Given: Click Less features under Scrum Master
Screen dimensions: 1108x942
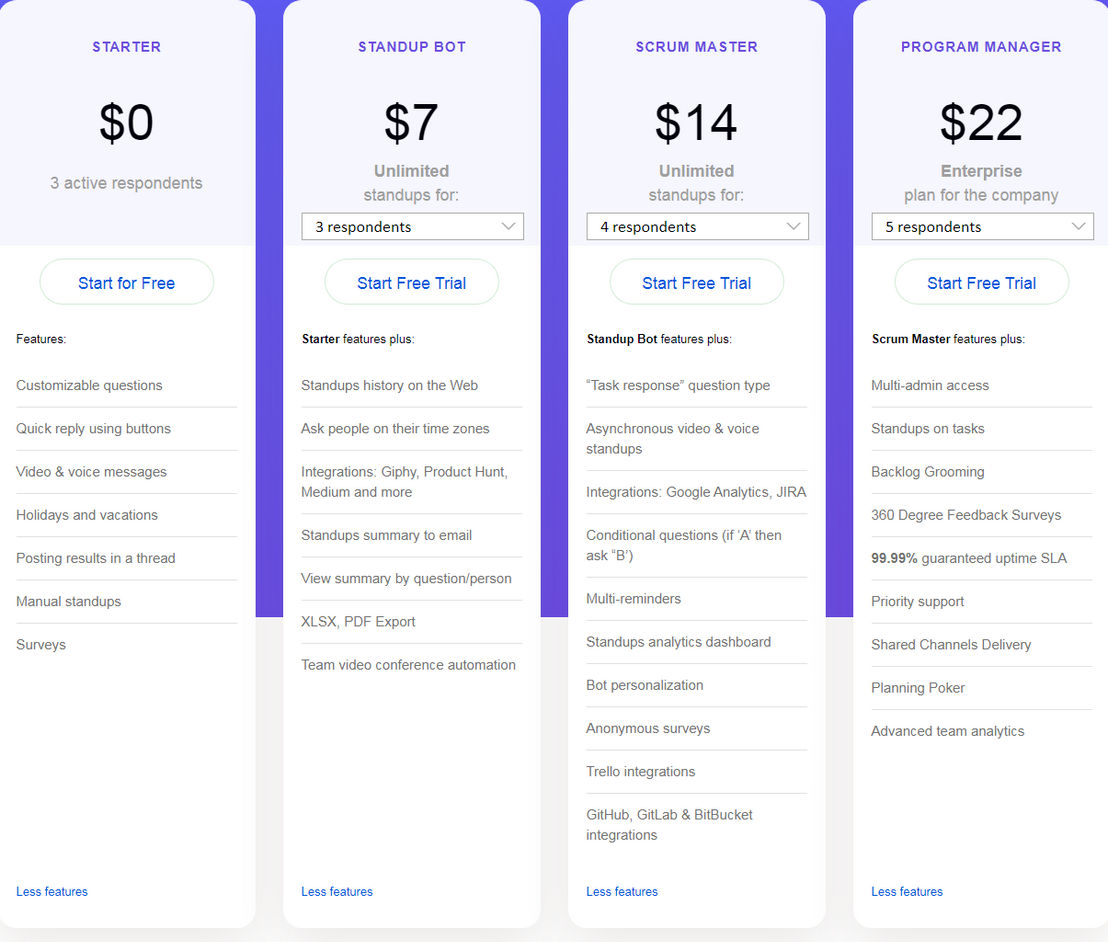Looking at the screenshot, I should [x=622, y=892].
